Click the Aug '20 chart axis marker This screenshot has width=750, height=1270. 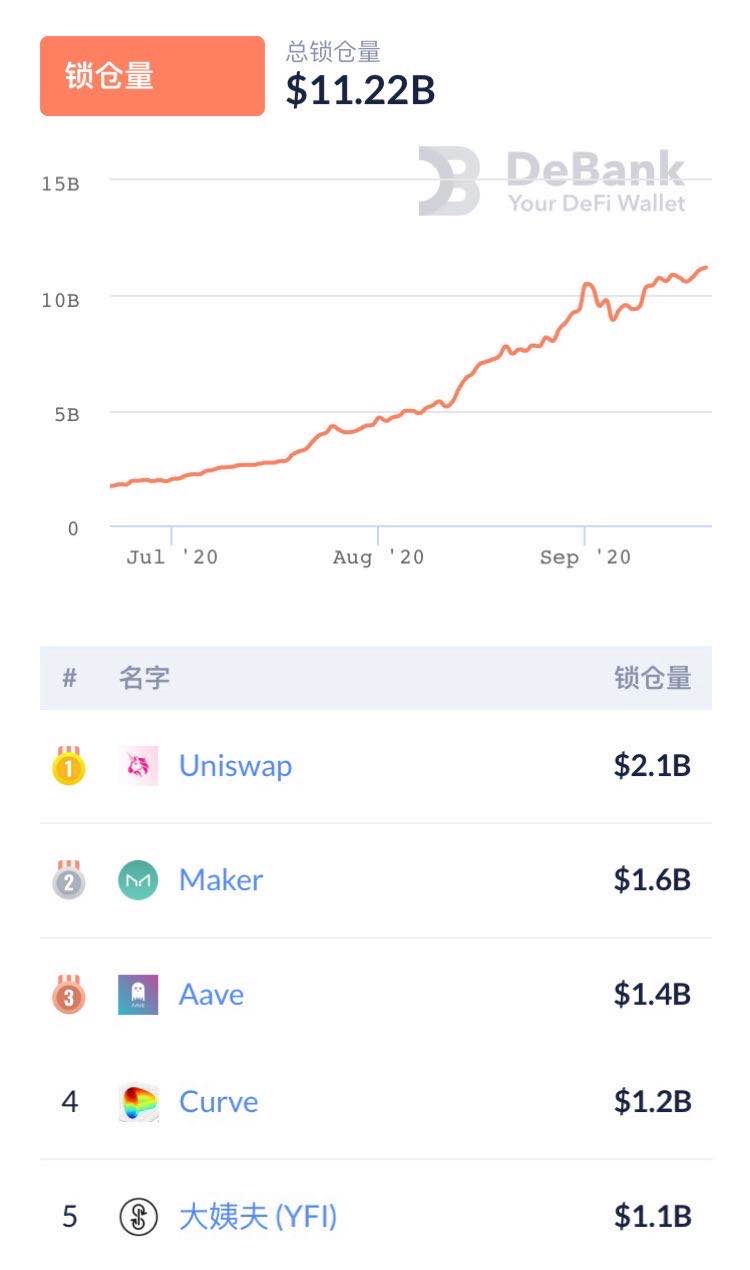point(378,557)
